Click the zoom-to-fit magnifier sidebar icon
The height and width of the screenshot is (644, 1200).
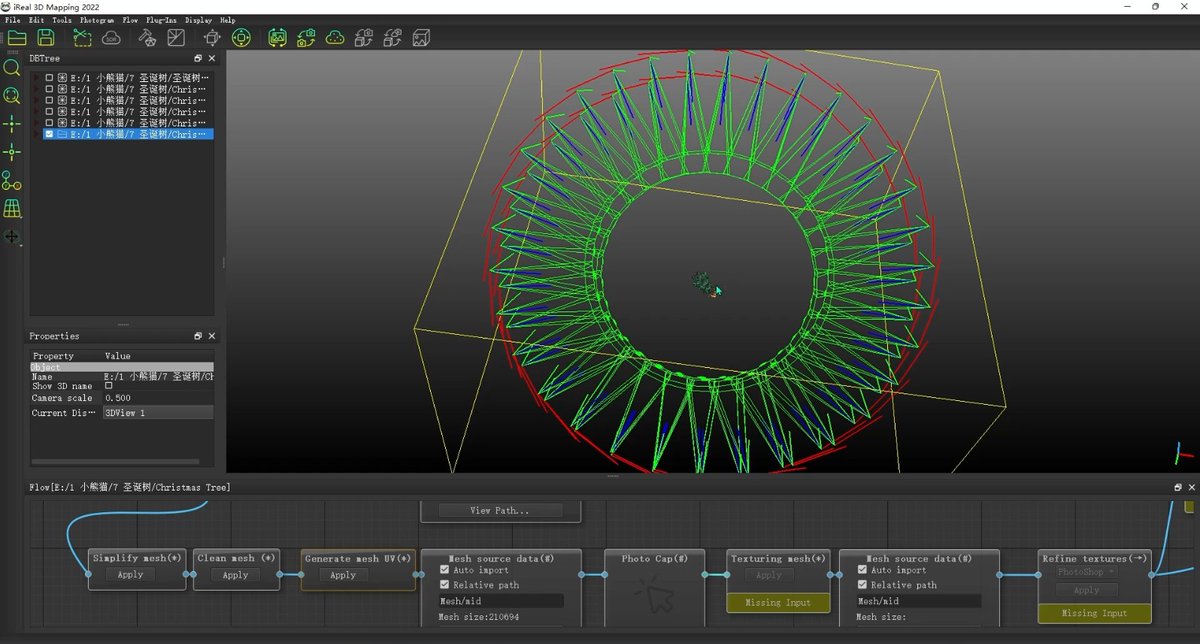[x=12, y=96]
